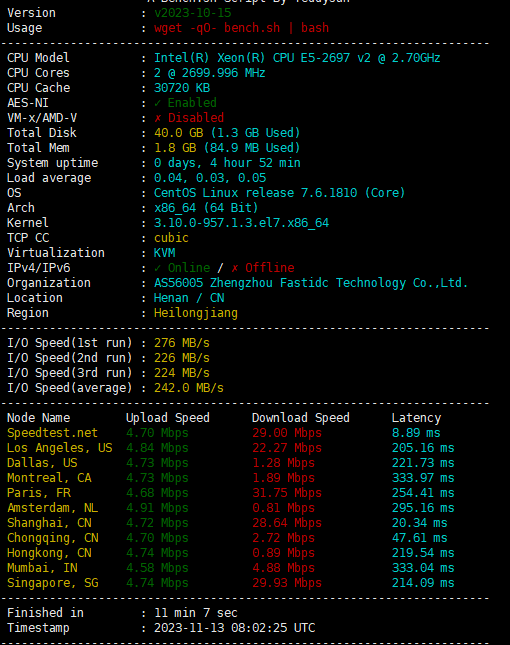The image size is (510, 645).
Task: Click Speedtest.net download speed 29.00 Mbps
Action: [287, 433]
